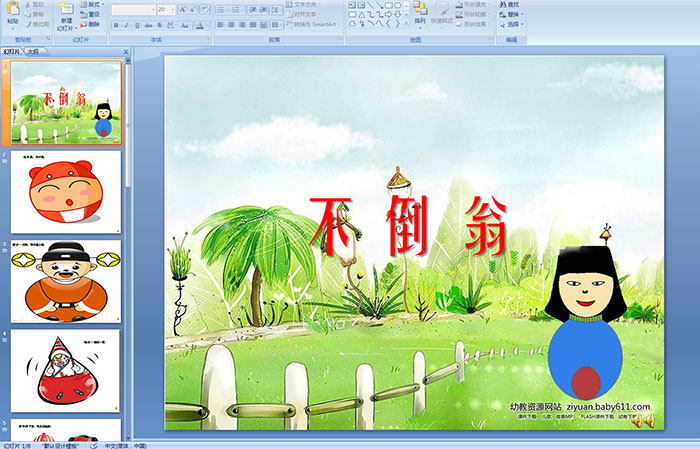This screenshot has height=449, width=700.
Task: Select the second slide thumbnail
Action: coord(65,190)
